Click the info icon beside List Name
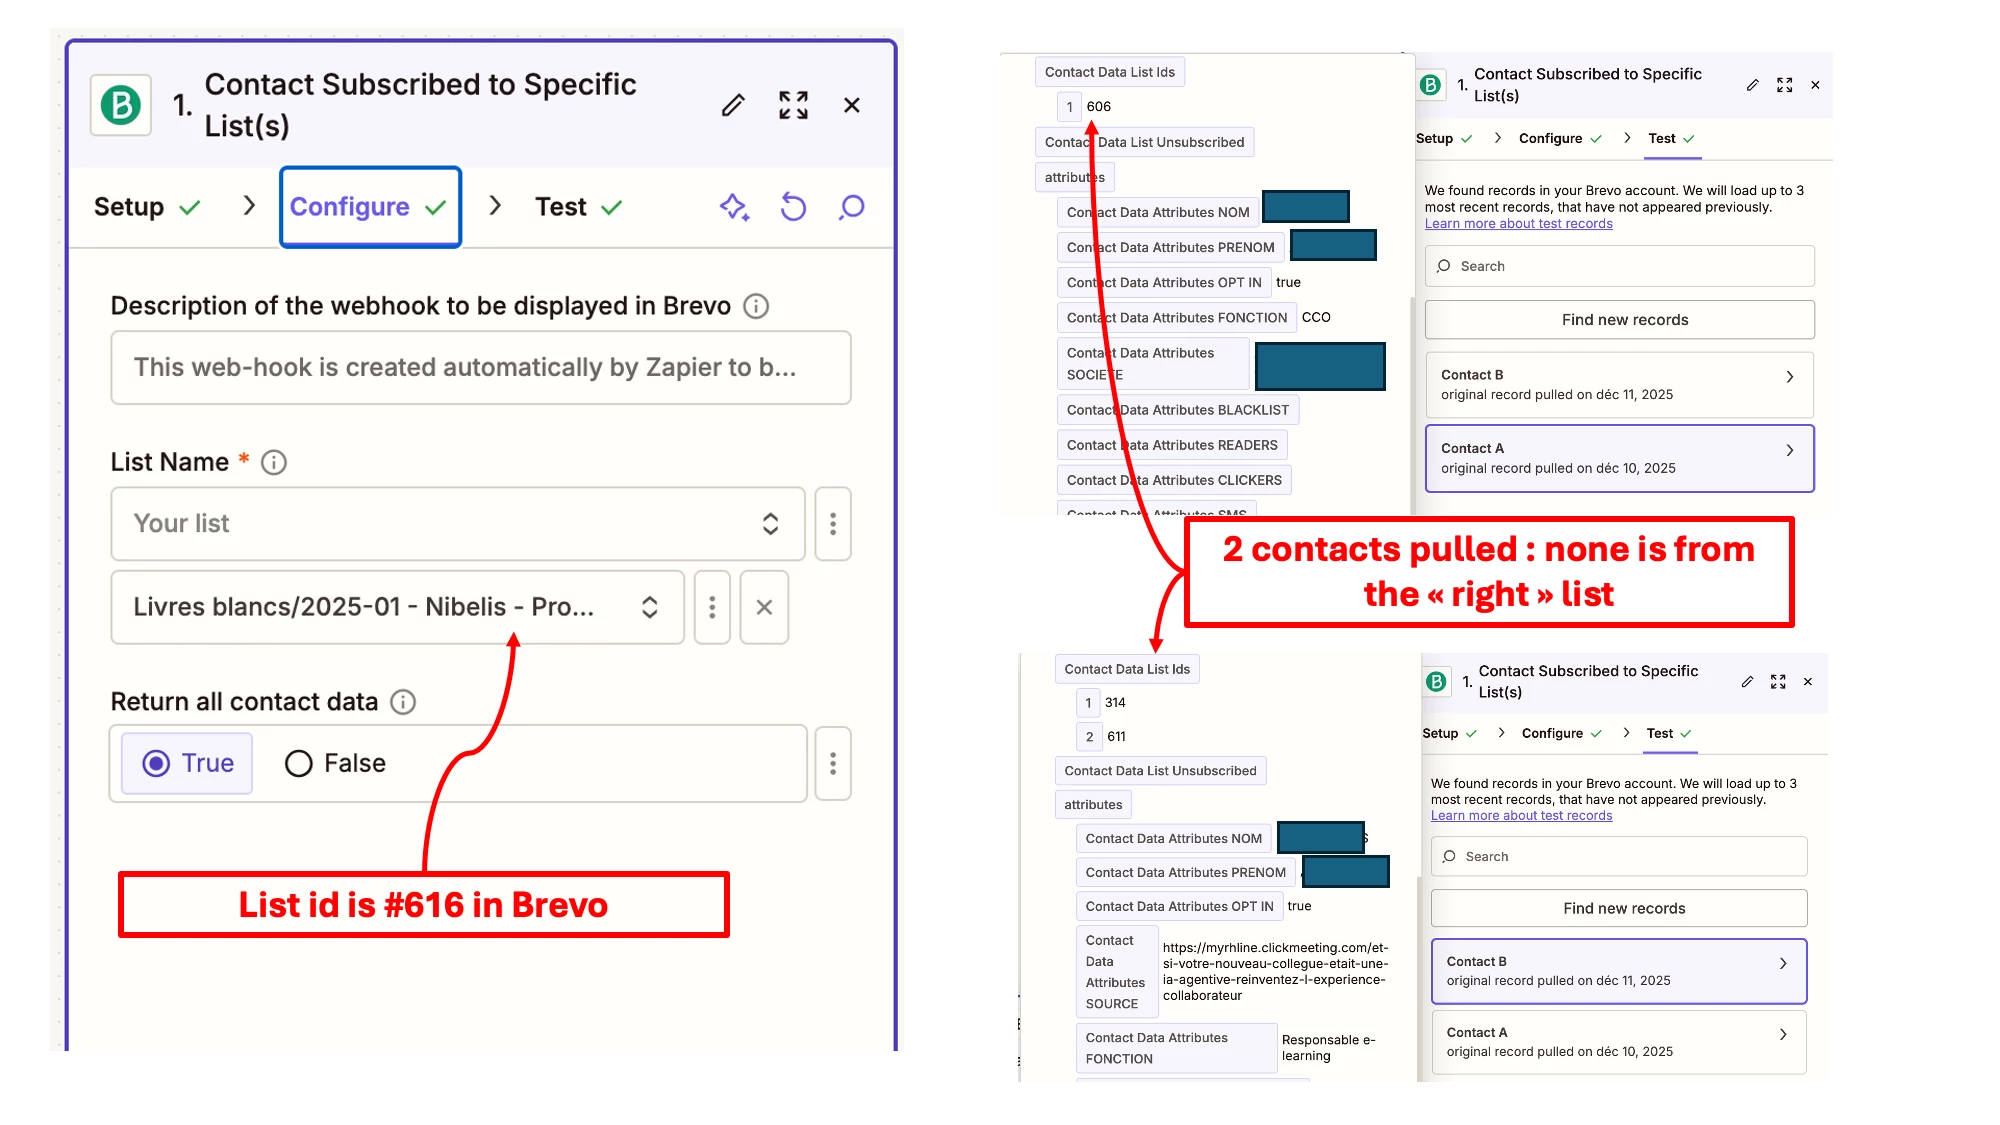The width and height of the screenshot is (2000, 1125). coord(273,462)
